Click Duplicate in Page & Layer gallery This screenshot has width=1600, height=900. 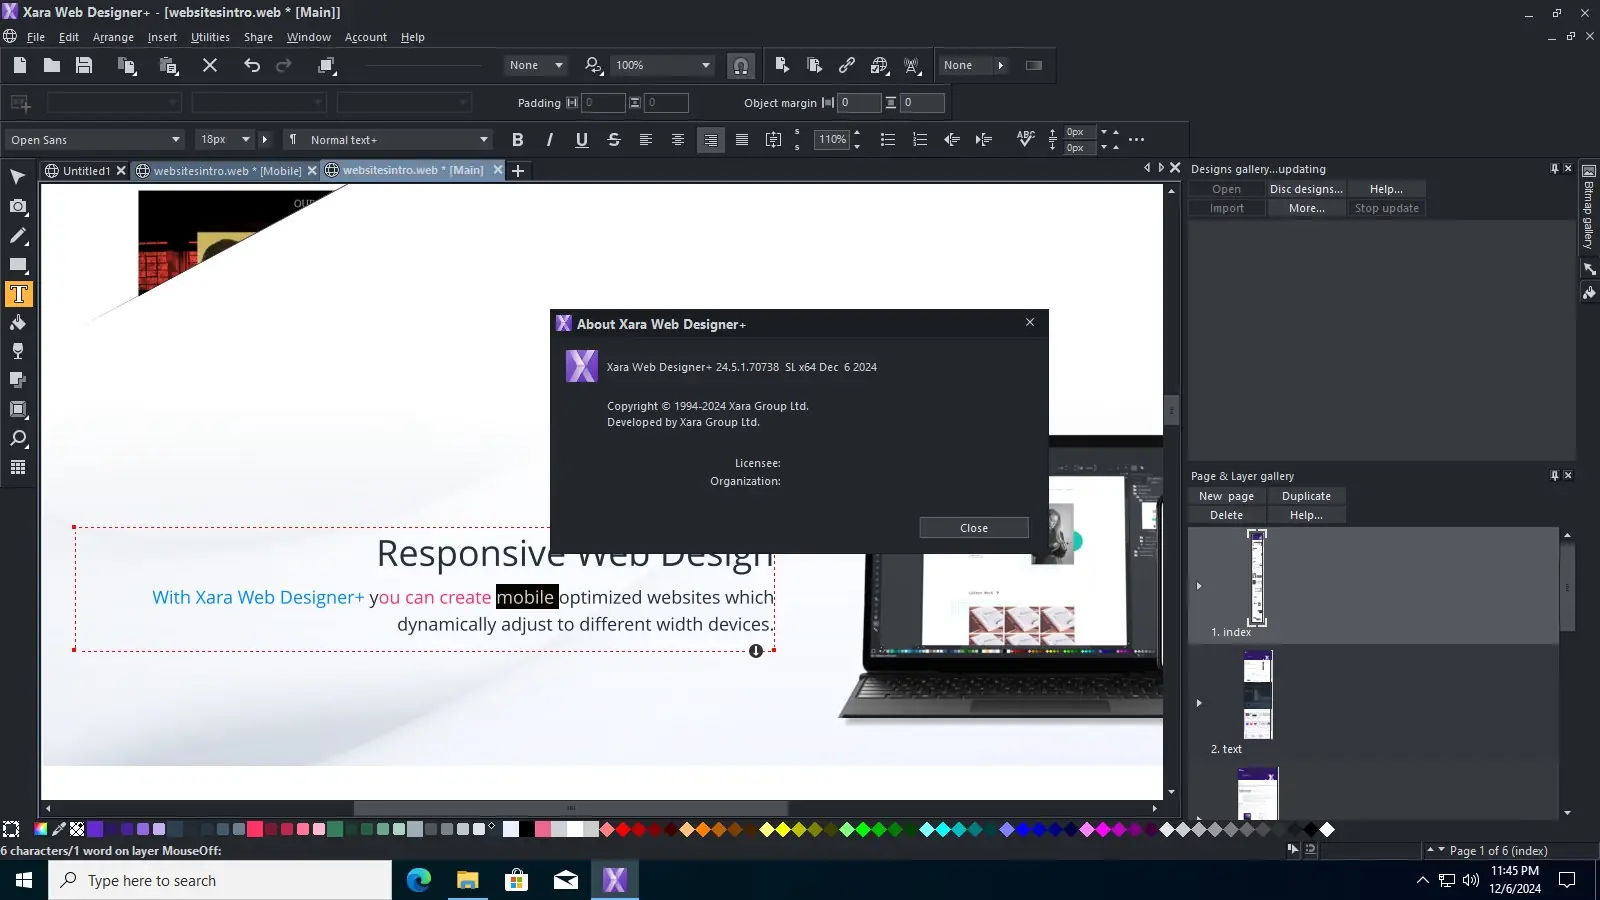tap(1306, 496)
